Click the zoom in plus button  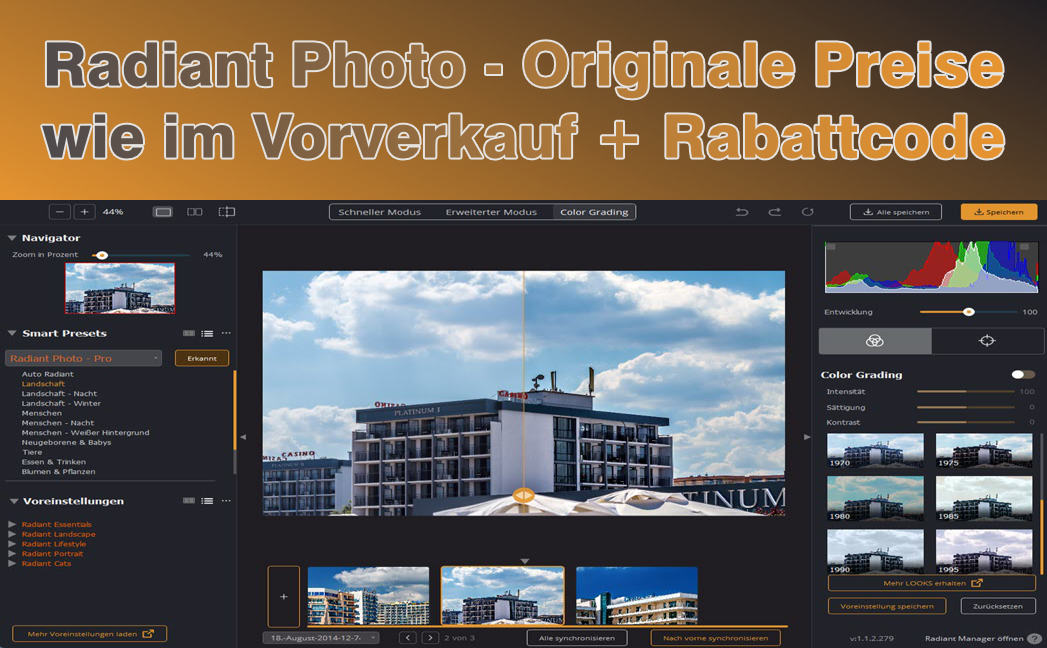click(84, 212)
